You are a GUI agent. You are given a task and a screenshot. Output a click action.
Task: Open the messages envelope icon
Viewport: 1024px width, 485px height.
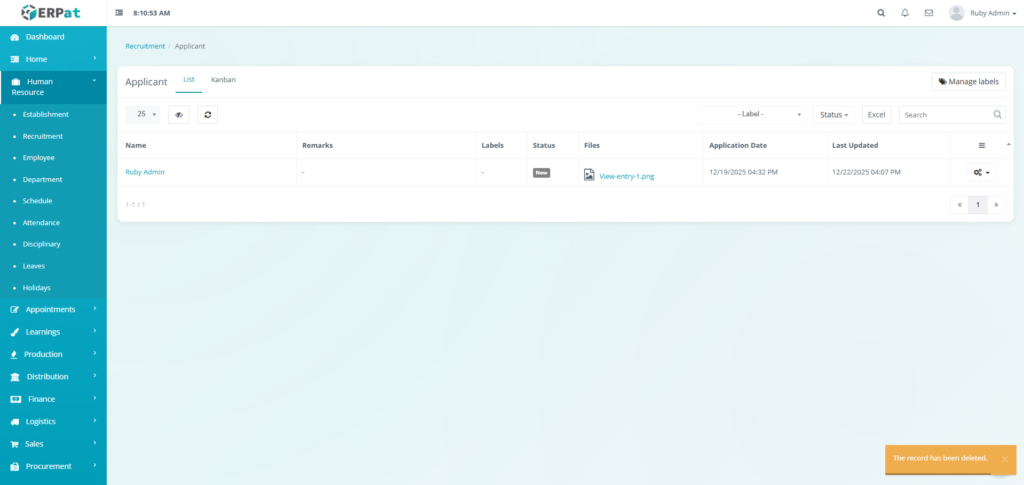929,13
